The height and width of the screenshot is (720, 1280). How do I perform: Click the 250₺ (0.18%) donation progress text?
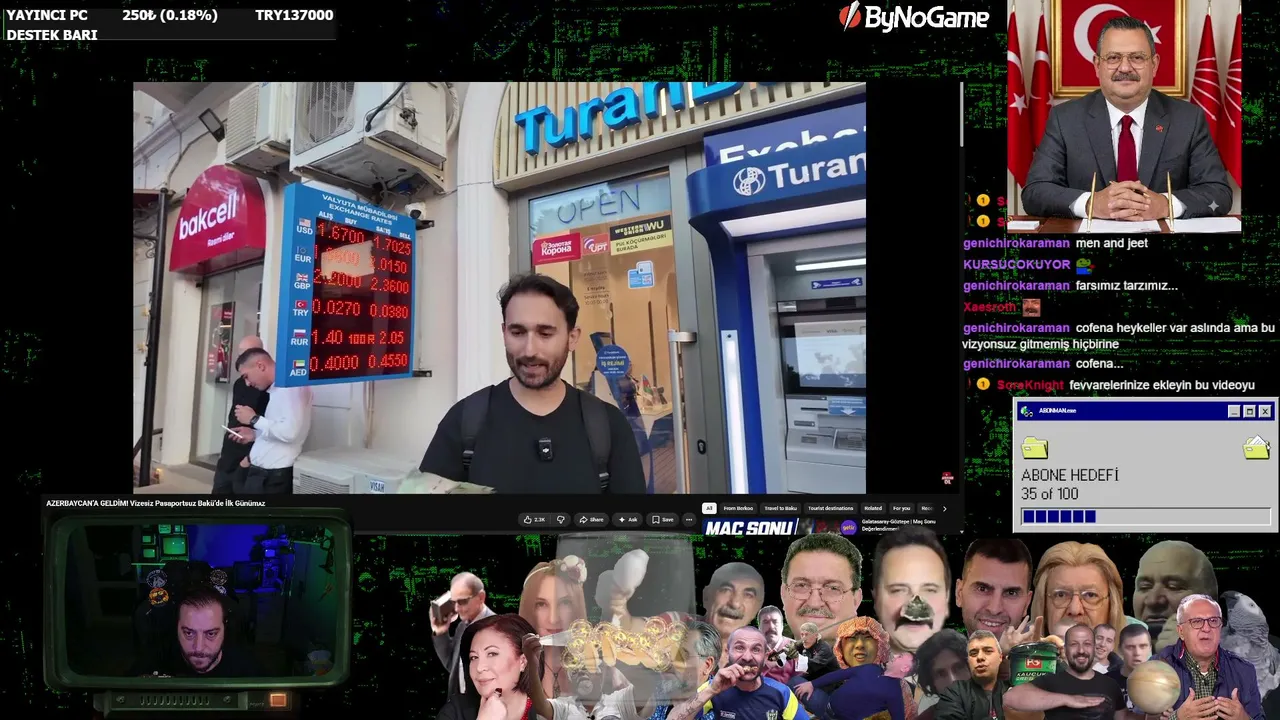pyautogui.click(x=170, y=15)
